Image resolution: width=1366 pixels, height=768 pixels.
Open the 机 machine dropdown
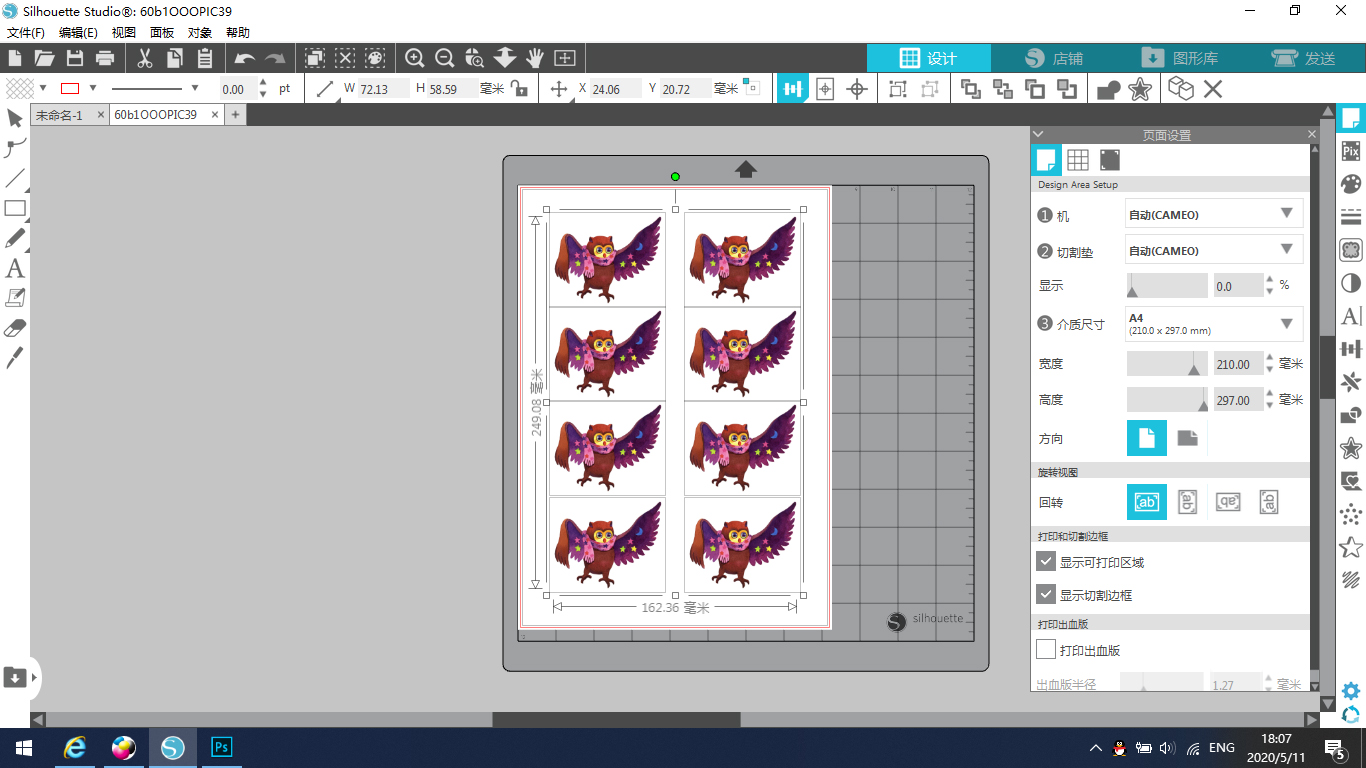[1215, 214]
